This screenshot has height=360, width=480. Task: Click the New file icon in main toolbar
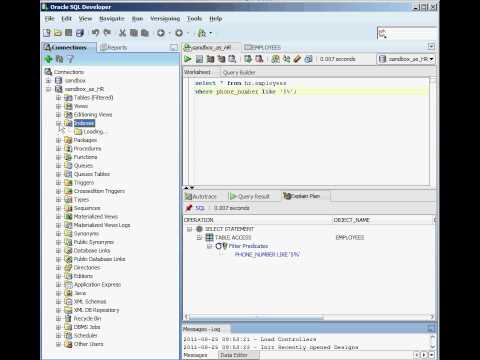coord(47,33)
